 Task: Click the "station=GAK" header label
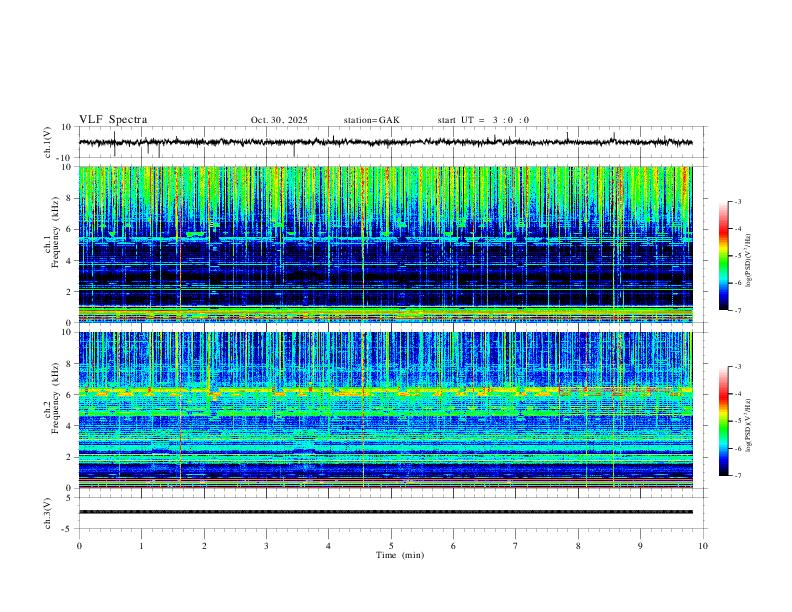[x=371, y=120]
